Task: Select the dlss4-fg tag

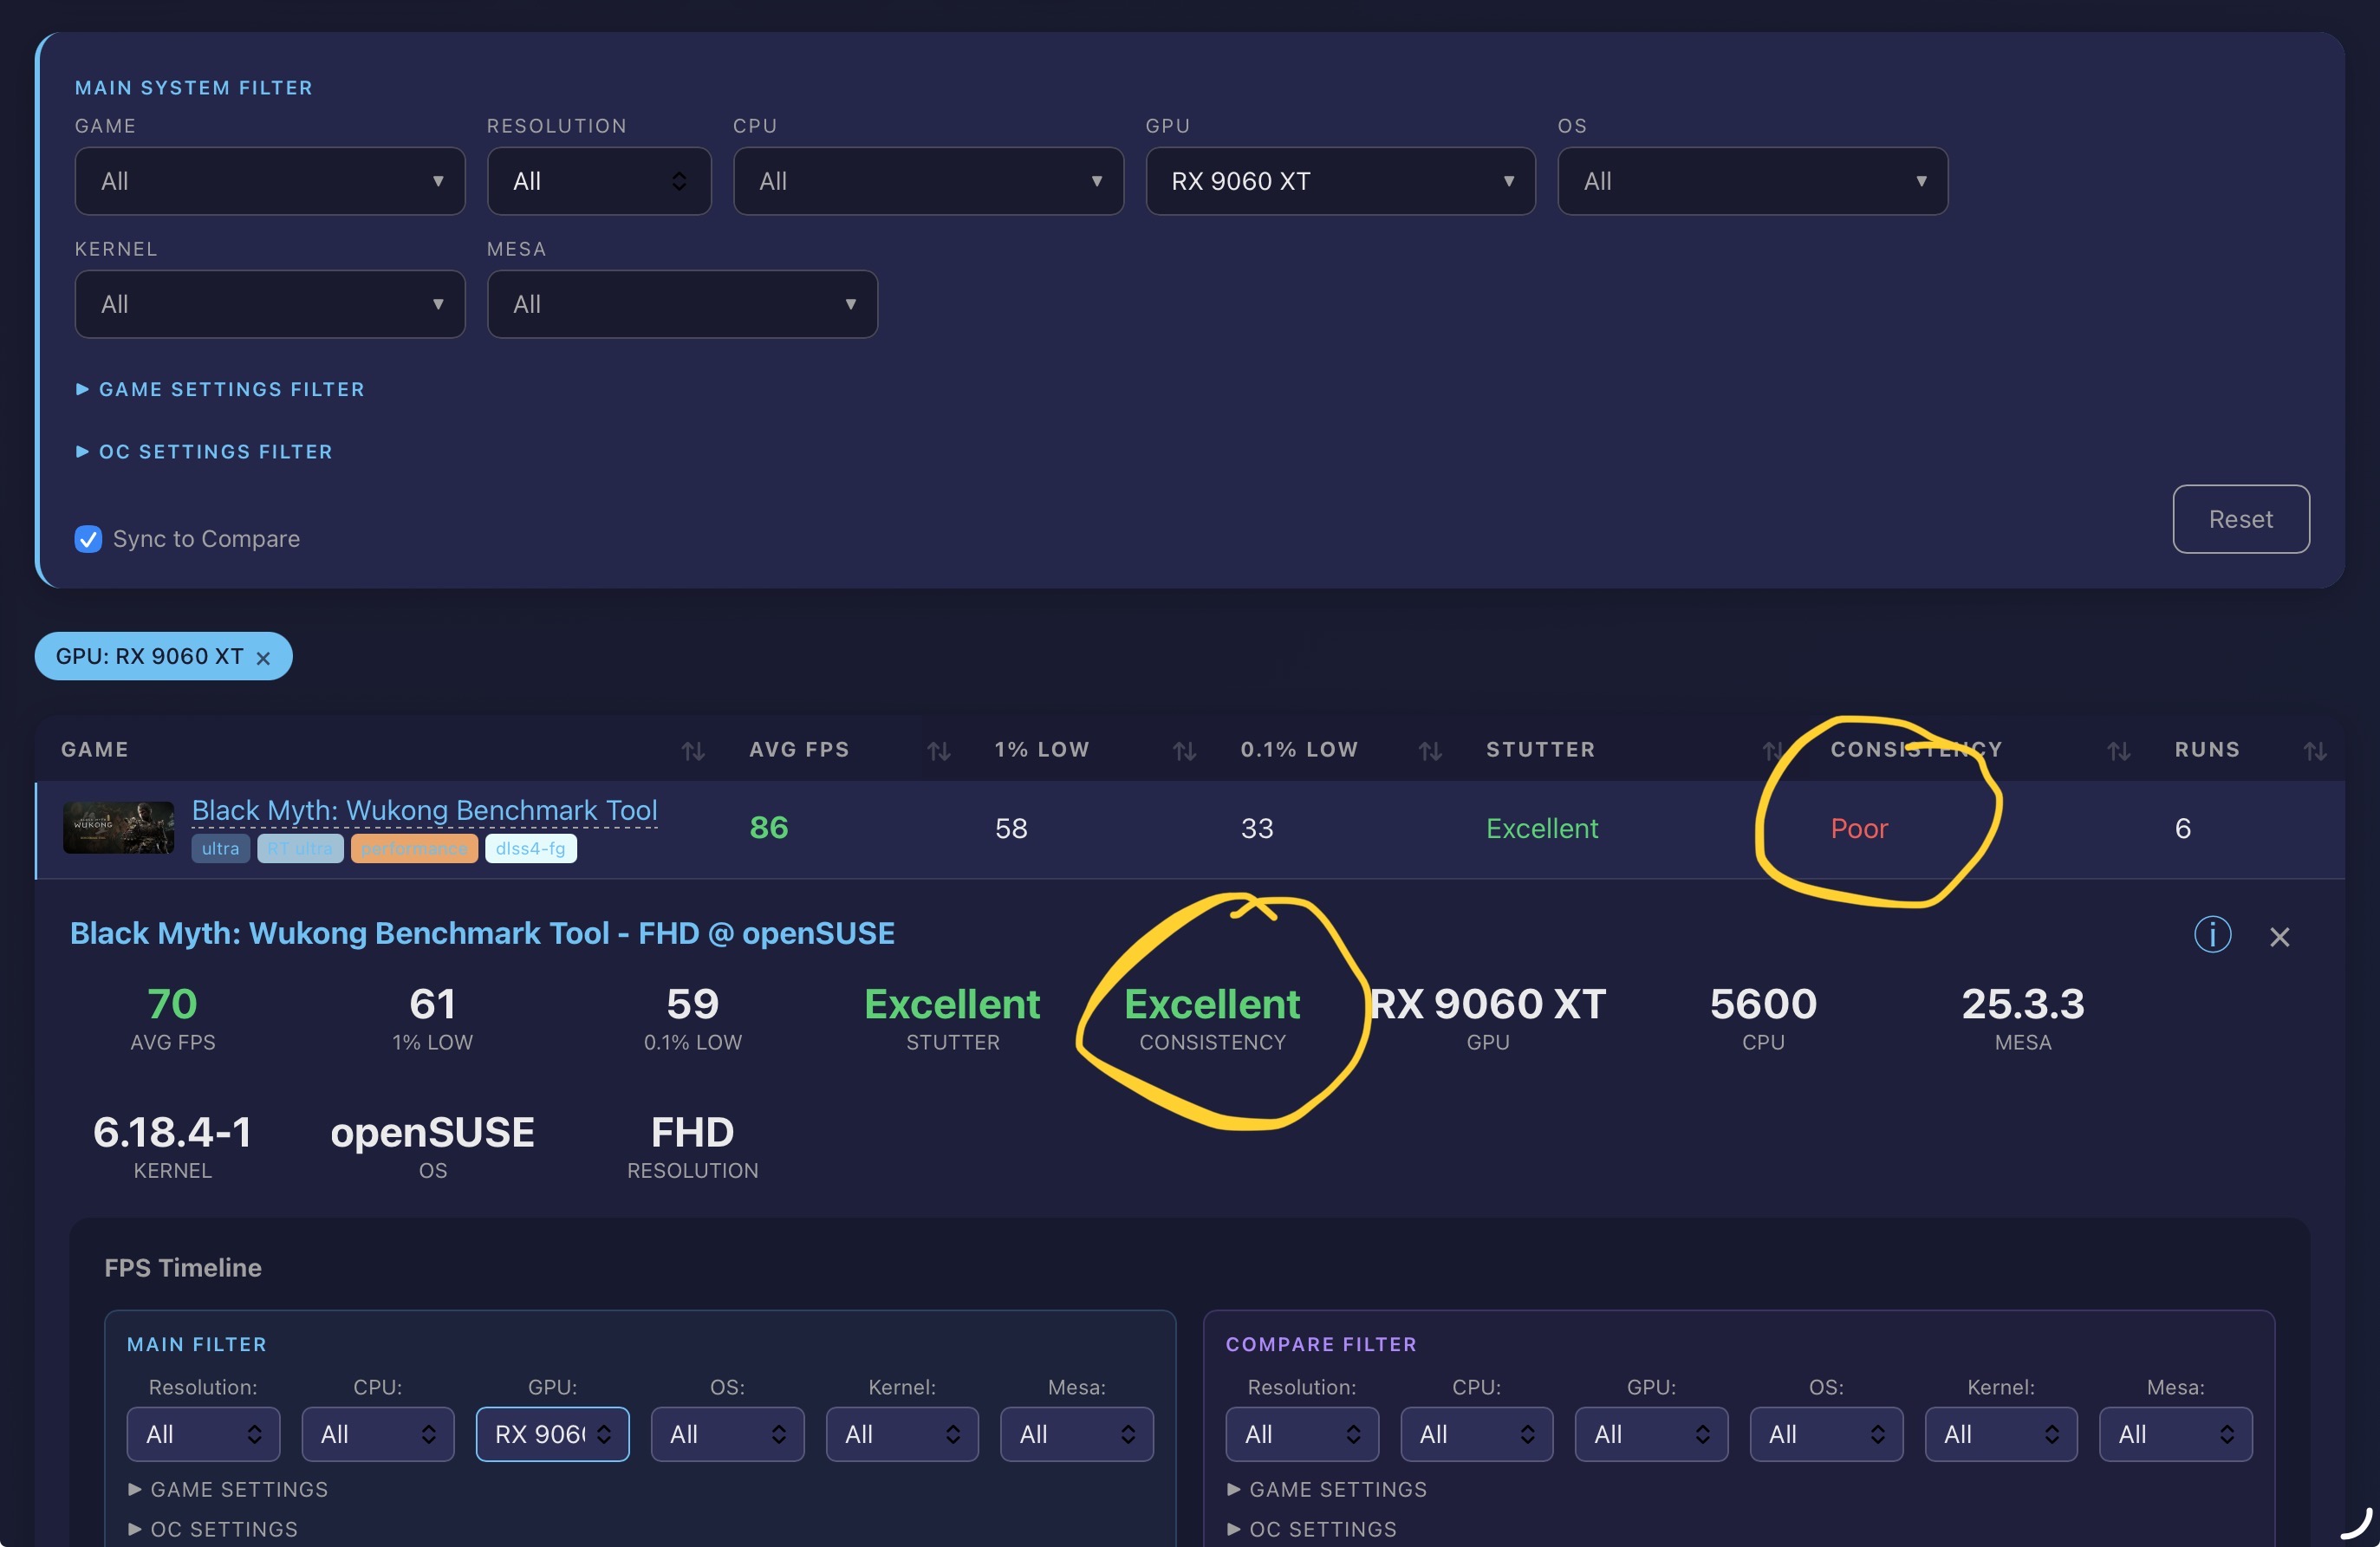Action: [x=530, y=849]
